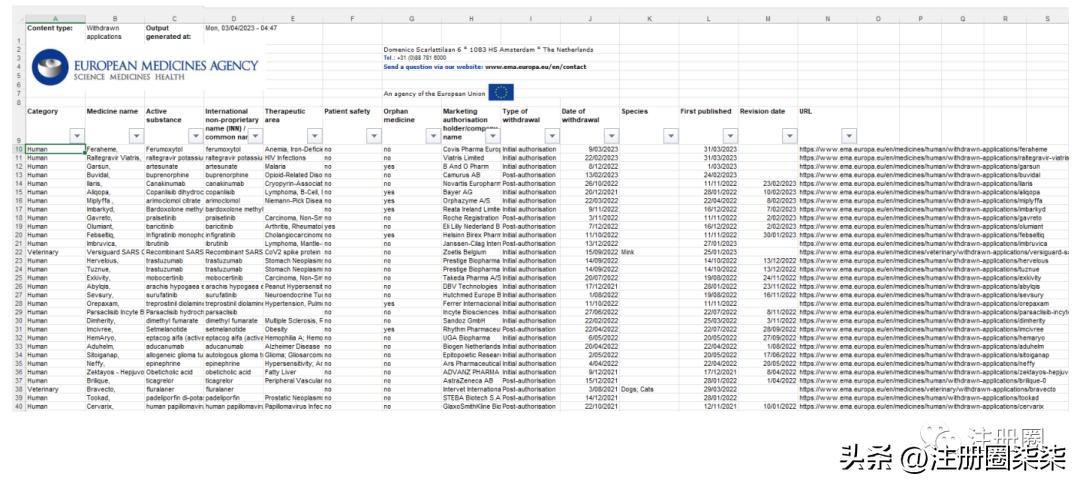Viewport: 1080px width, 486px height.
Task: Open the Category column filter dropdown
Action: pyautogui.click(x=76, y=135)
